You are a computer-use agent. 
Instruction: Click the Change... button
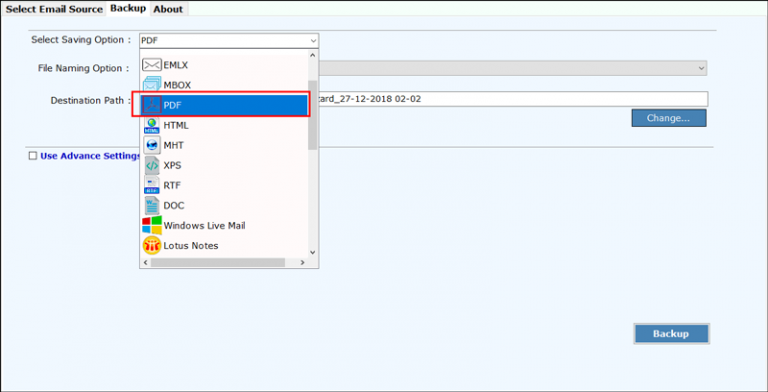pos(669,118)
